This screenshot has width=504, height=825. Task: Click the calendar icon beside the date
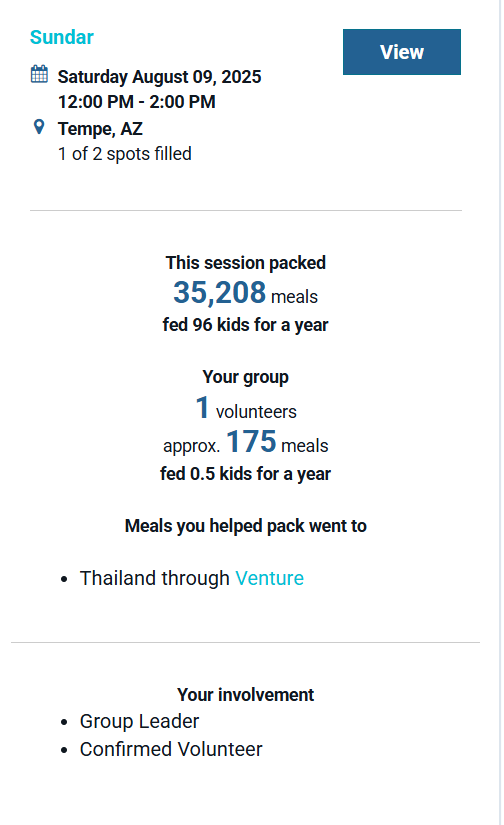click(39, 74)
